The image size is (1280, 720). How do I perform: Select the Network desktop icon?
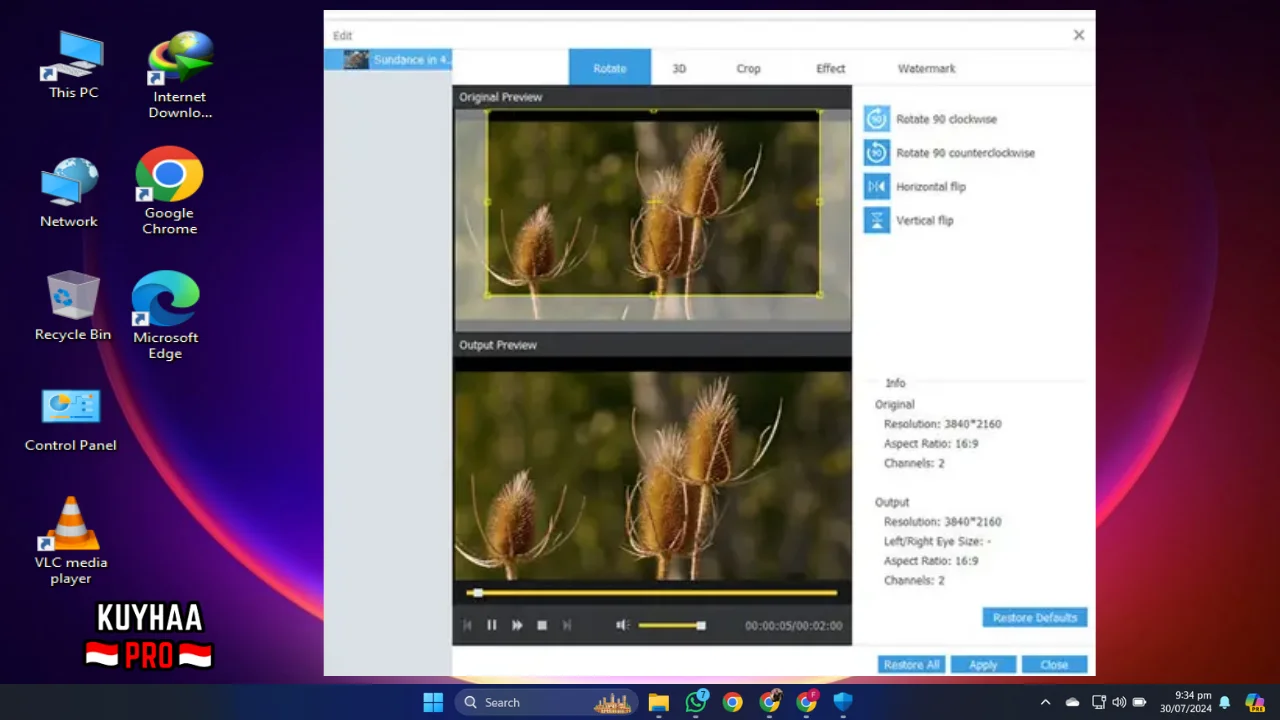(x=69, y=193)
